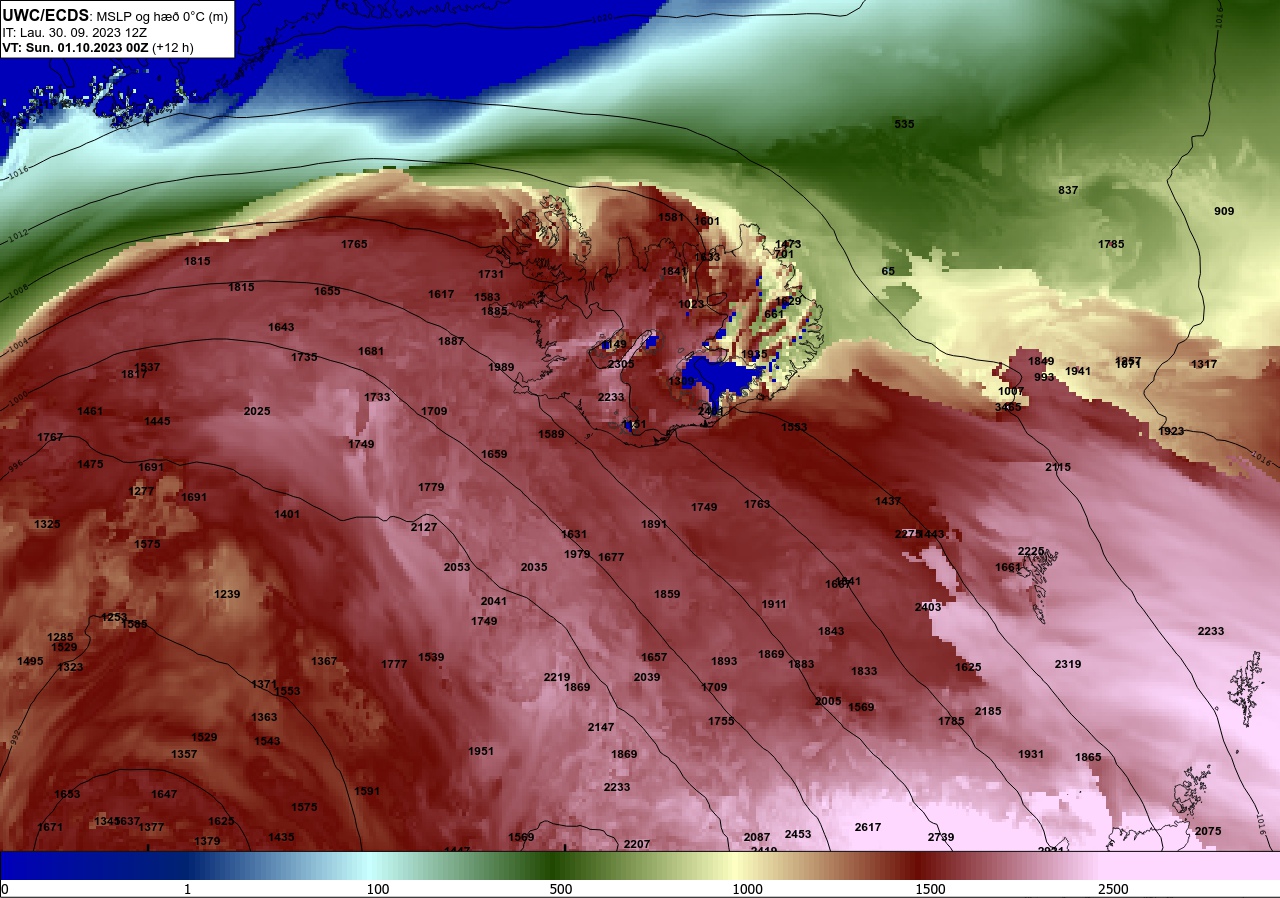Click the map value 1445
The image size is (1280, 898).
(157, 421)
